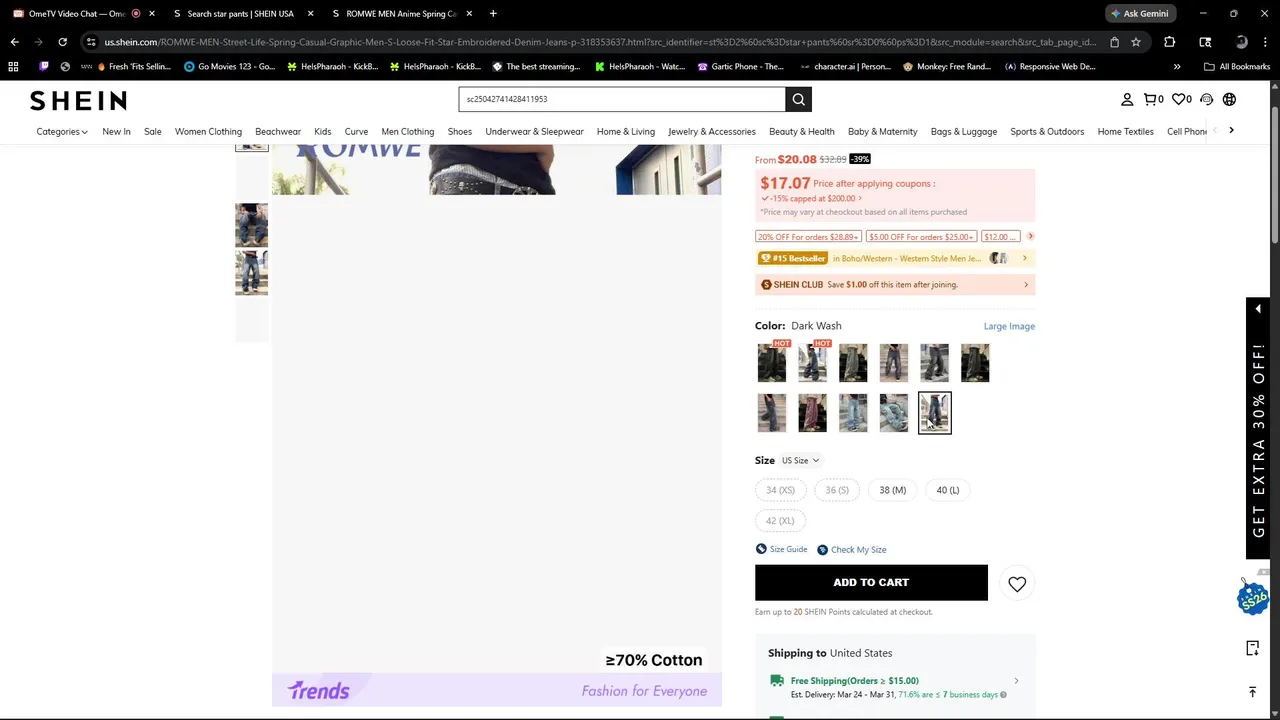Open the Home & Living menu
The width and height of the screenshot is (1280, 720).
pyautogui.click(x=626, y=131)
